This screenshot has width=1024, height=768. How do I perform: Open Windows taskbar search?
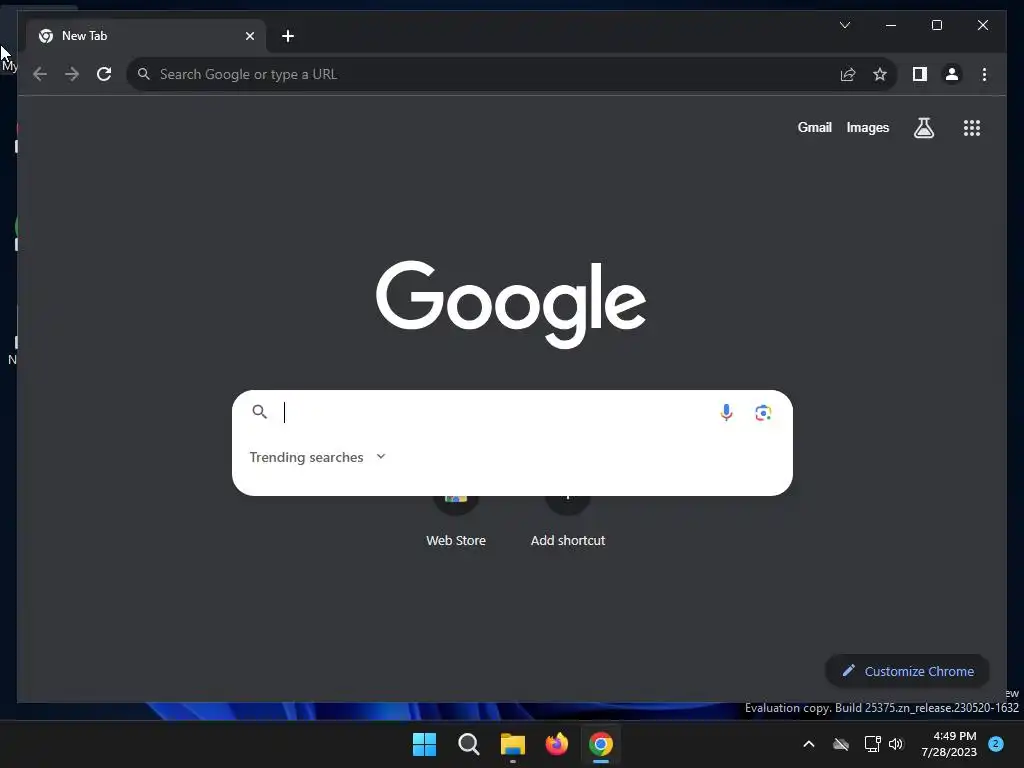pyautogui.click(x=468, y=744)
